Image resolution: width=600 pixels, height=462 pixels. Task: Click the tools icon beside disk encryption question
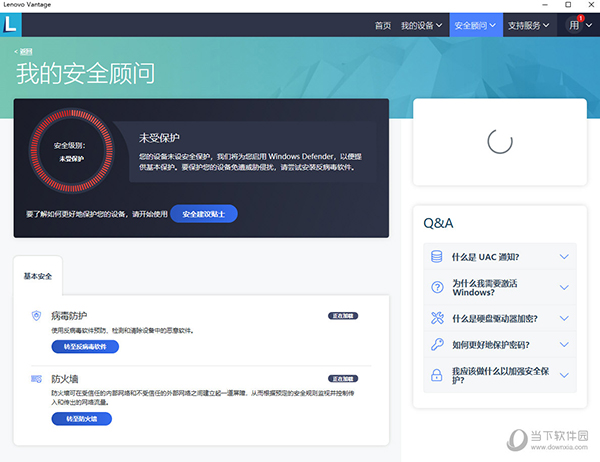[437, 318]
